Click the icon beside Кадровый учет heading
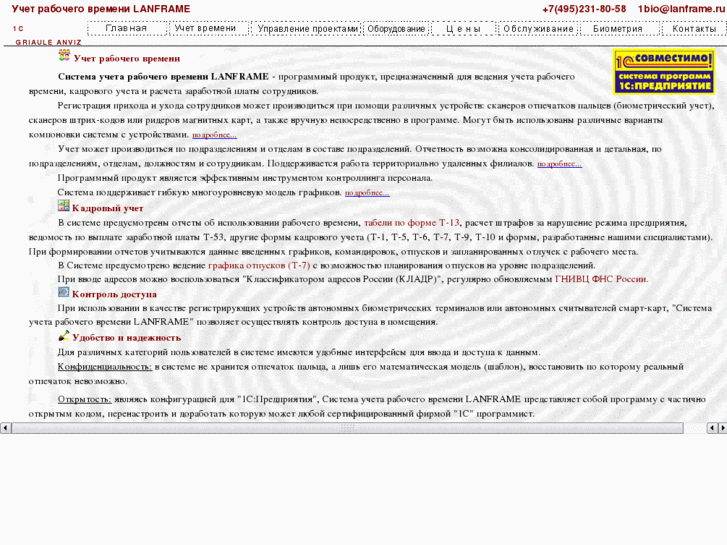The height and width of the screenshot is (545, 727). coord(64,205)
